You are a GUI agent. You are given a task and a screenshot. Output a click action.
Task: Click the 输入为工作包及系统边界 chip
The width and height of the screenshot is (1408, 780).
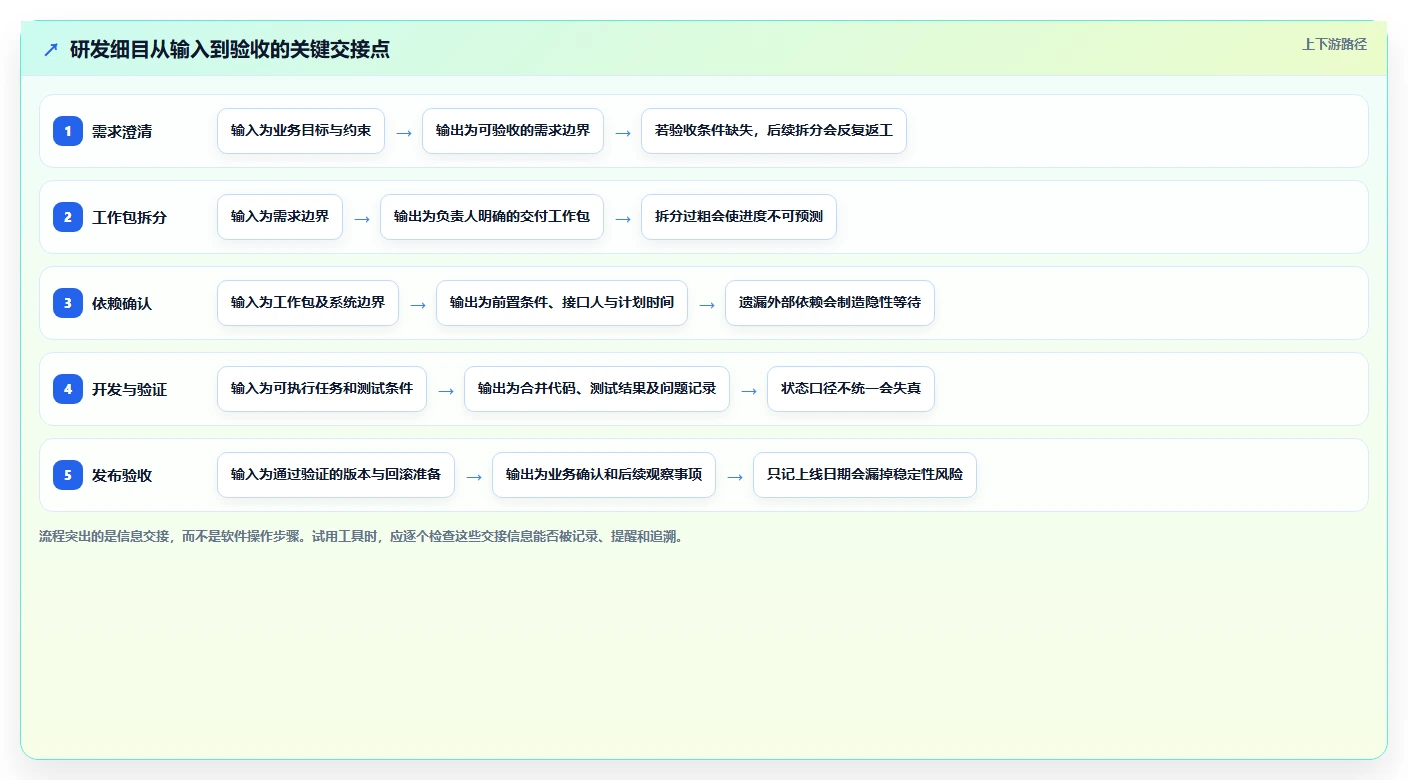(308, 303)
